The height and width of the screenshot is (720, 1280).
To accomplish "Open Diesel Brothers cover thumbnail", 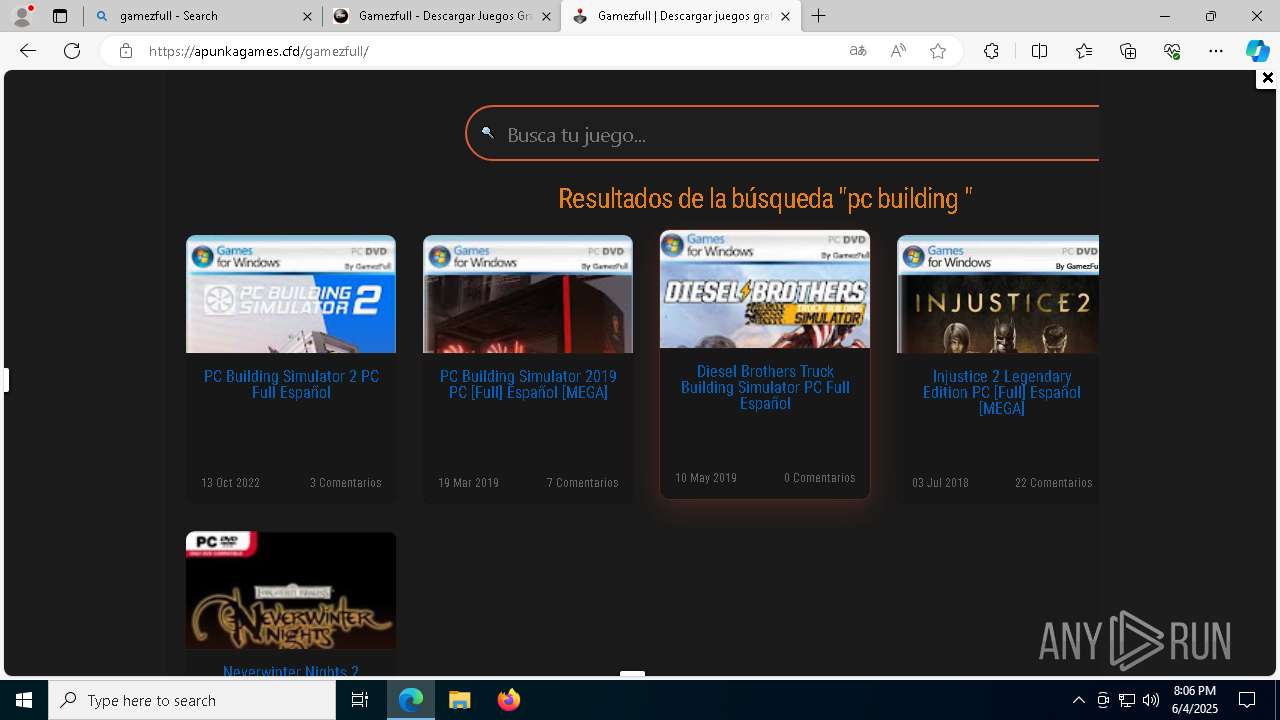I will pyautogui.click(x=765, y=289).
